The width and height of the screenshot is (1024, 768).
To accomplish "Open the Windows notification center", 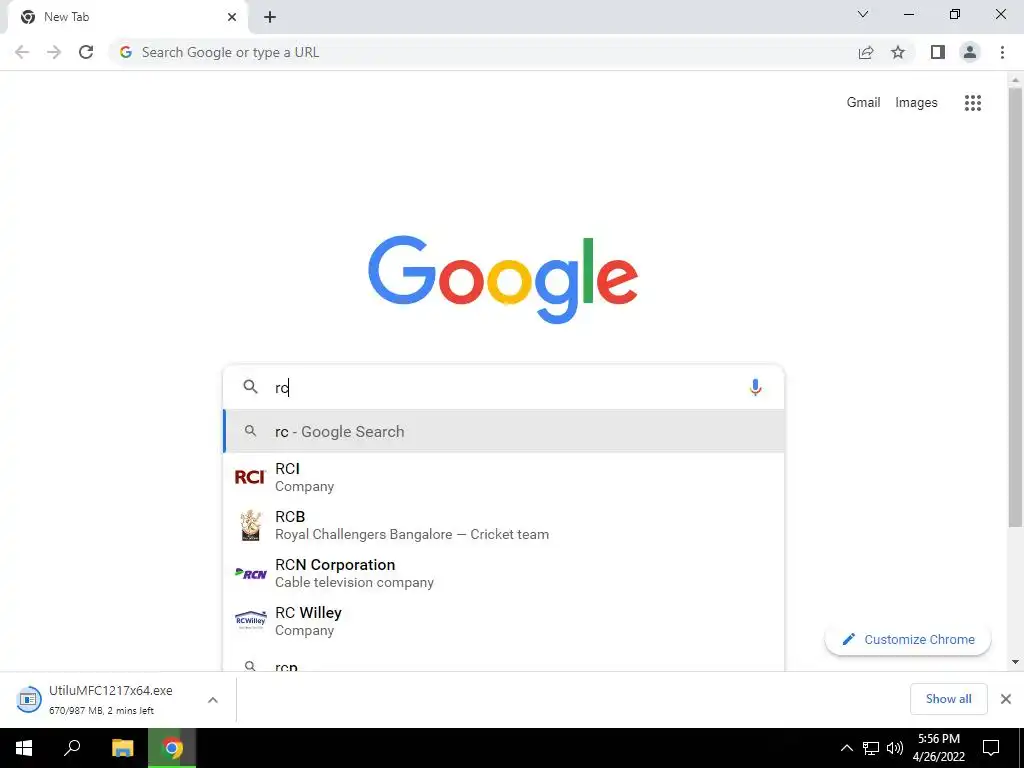I will (x=991, y=748).
